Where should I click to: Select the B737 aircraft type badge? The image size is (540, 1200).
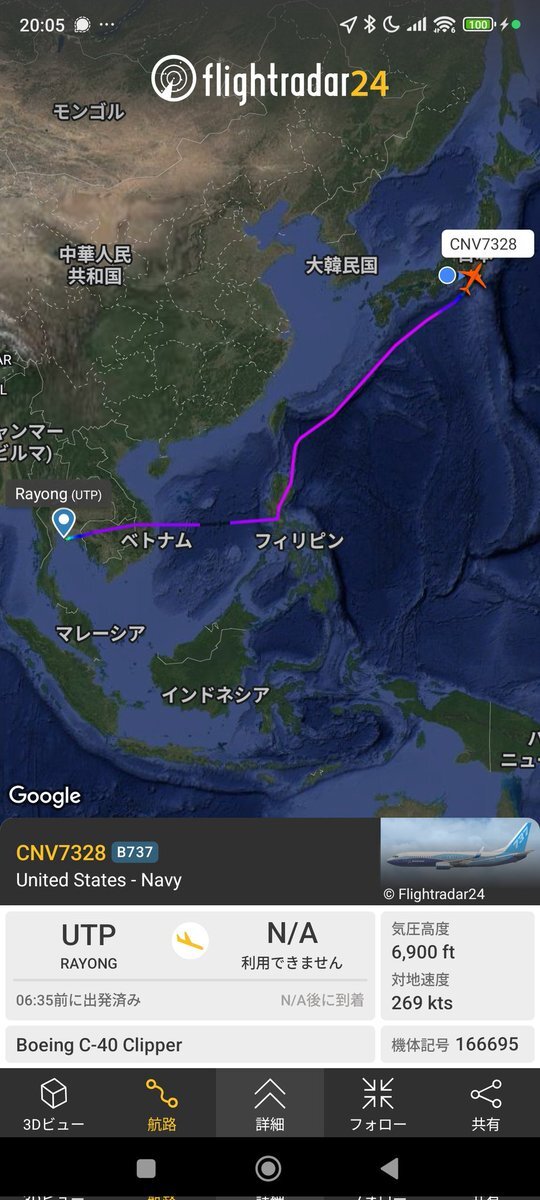click(x=135, y=852)
